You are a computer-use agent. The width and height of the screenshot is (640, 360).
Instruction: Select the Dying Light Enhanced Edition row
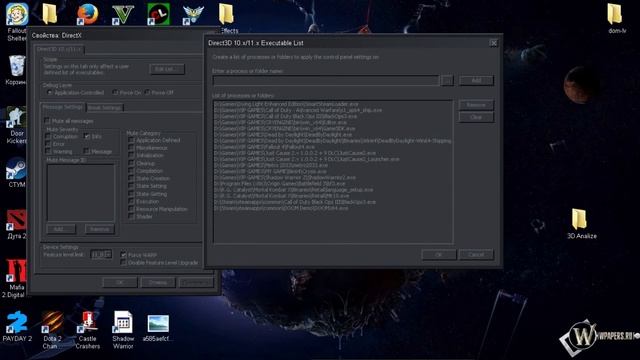tap(287, 104)
